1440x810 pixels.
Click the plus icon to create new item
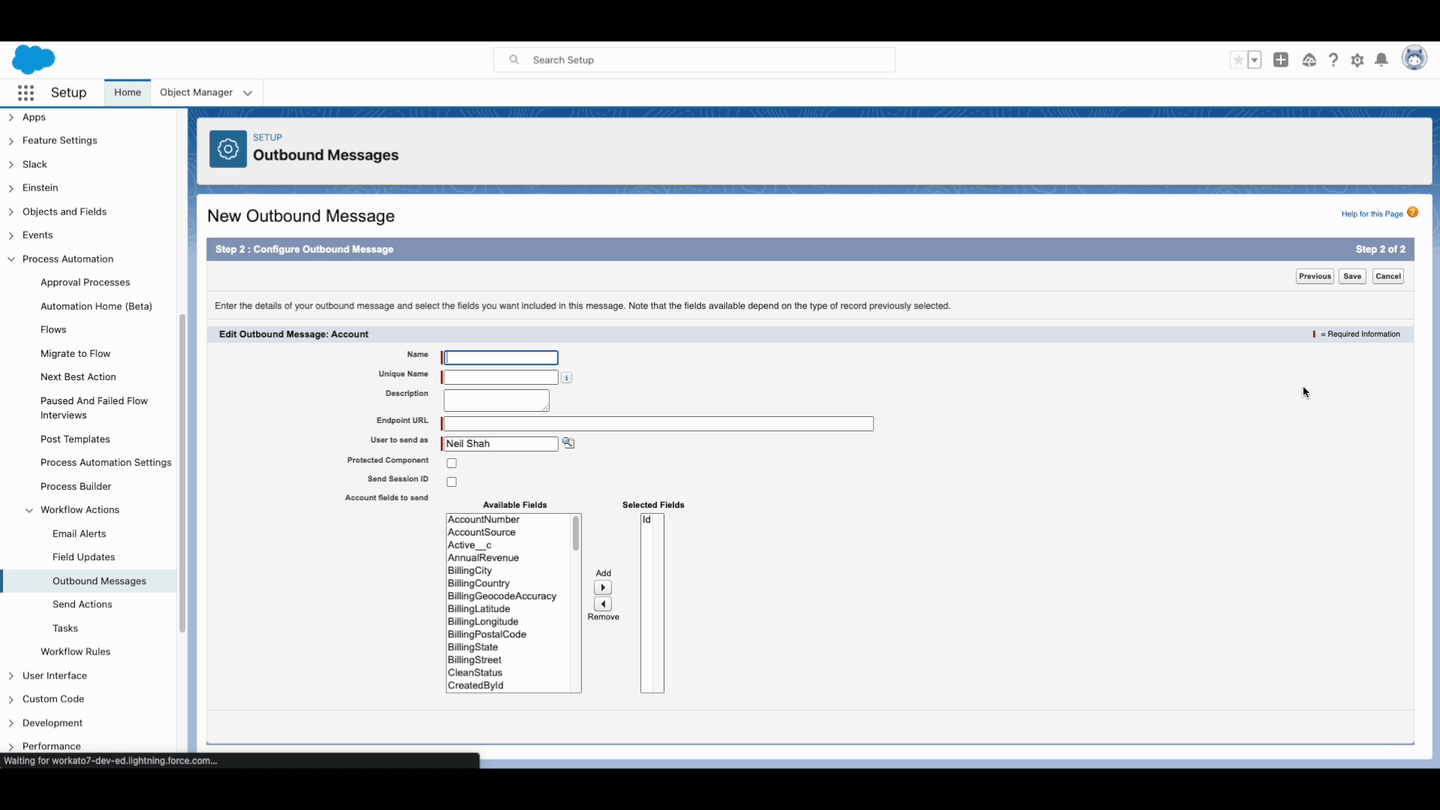1281,60
